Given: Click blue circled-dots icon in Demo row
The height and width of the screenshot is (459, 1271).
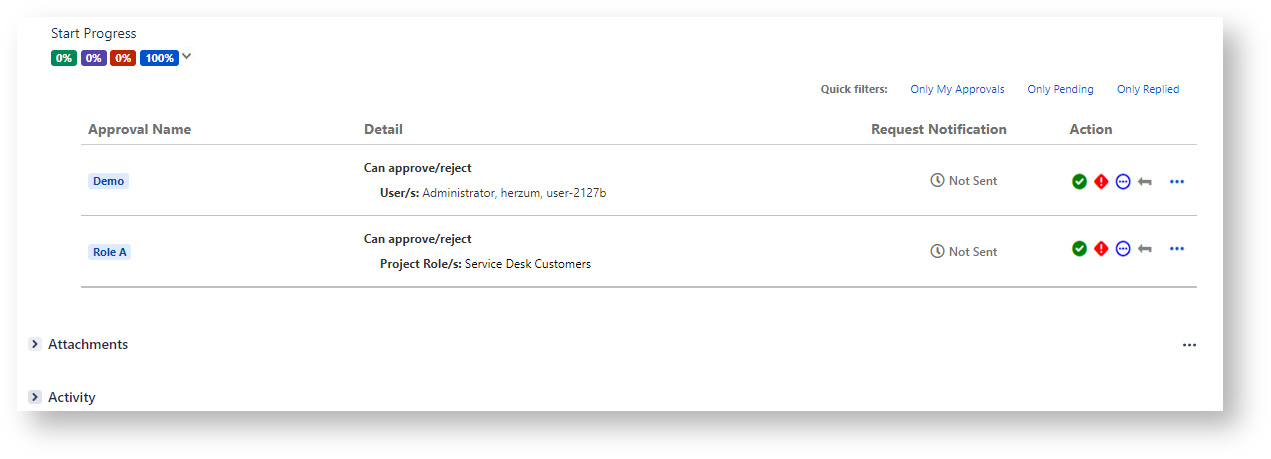Looking at the screenshot, I should (1123, 182).
